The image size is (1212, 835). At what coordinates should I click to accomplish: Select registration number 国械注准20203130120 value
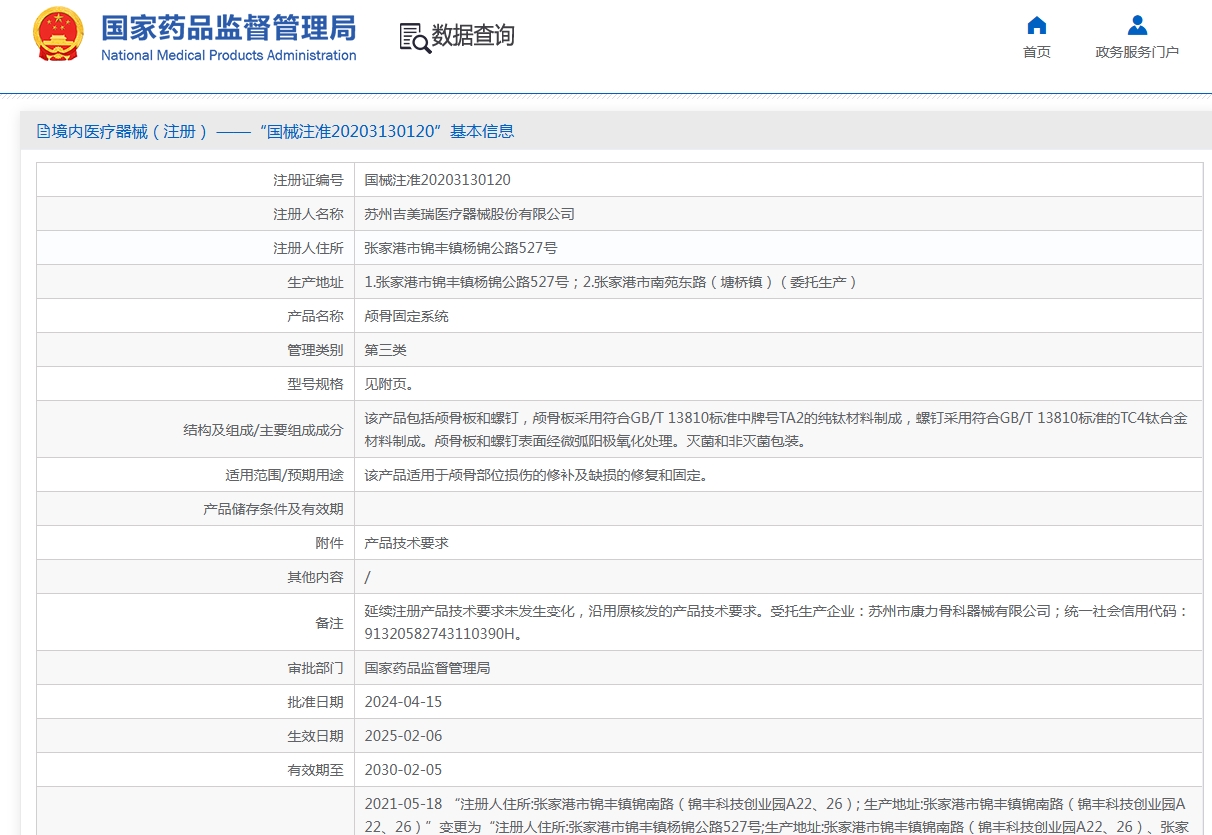[x=437, y=180]
